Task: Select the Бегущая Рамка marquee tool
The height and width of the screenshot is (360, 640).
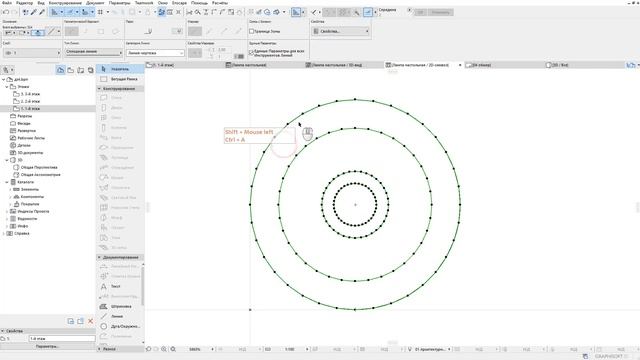Action: tap(120, 79)
